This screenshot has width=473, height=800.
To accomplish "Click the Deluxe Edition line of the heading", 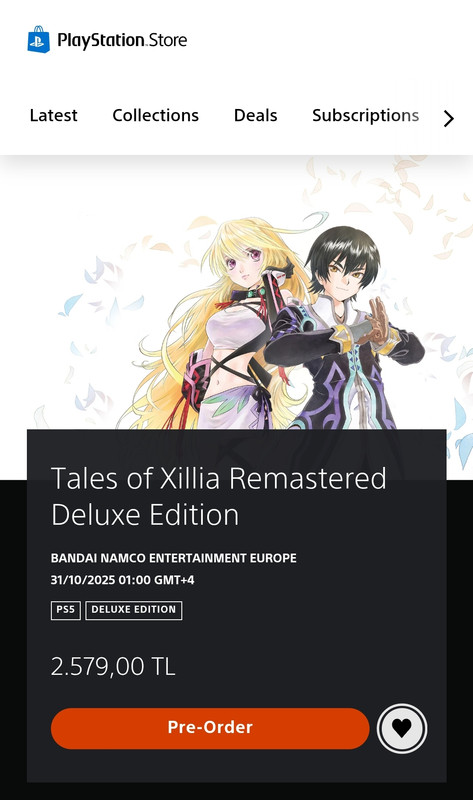I will click(x=145, y=515).
